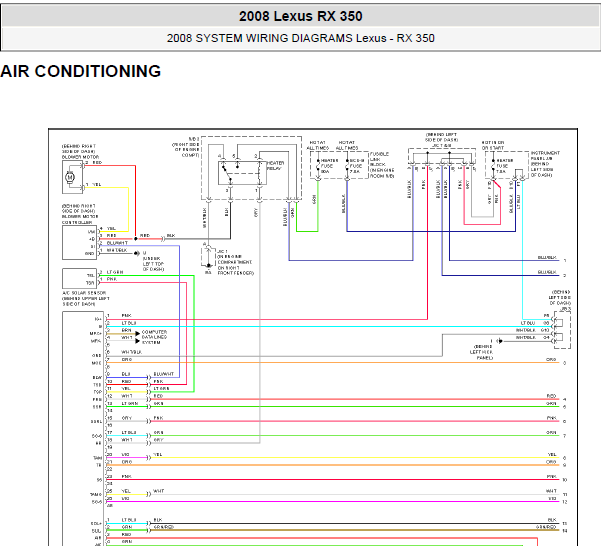Click the "HOT IN ON OR START" label

(493, 145)
